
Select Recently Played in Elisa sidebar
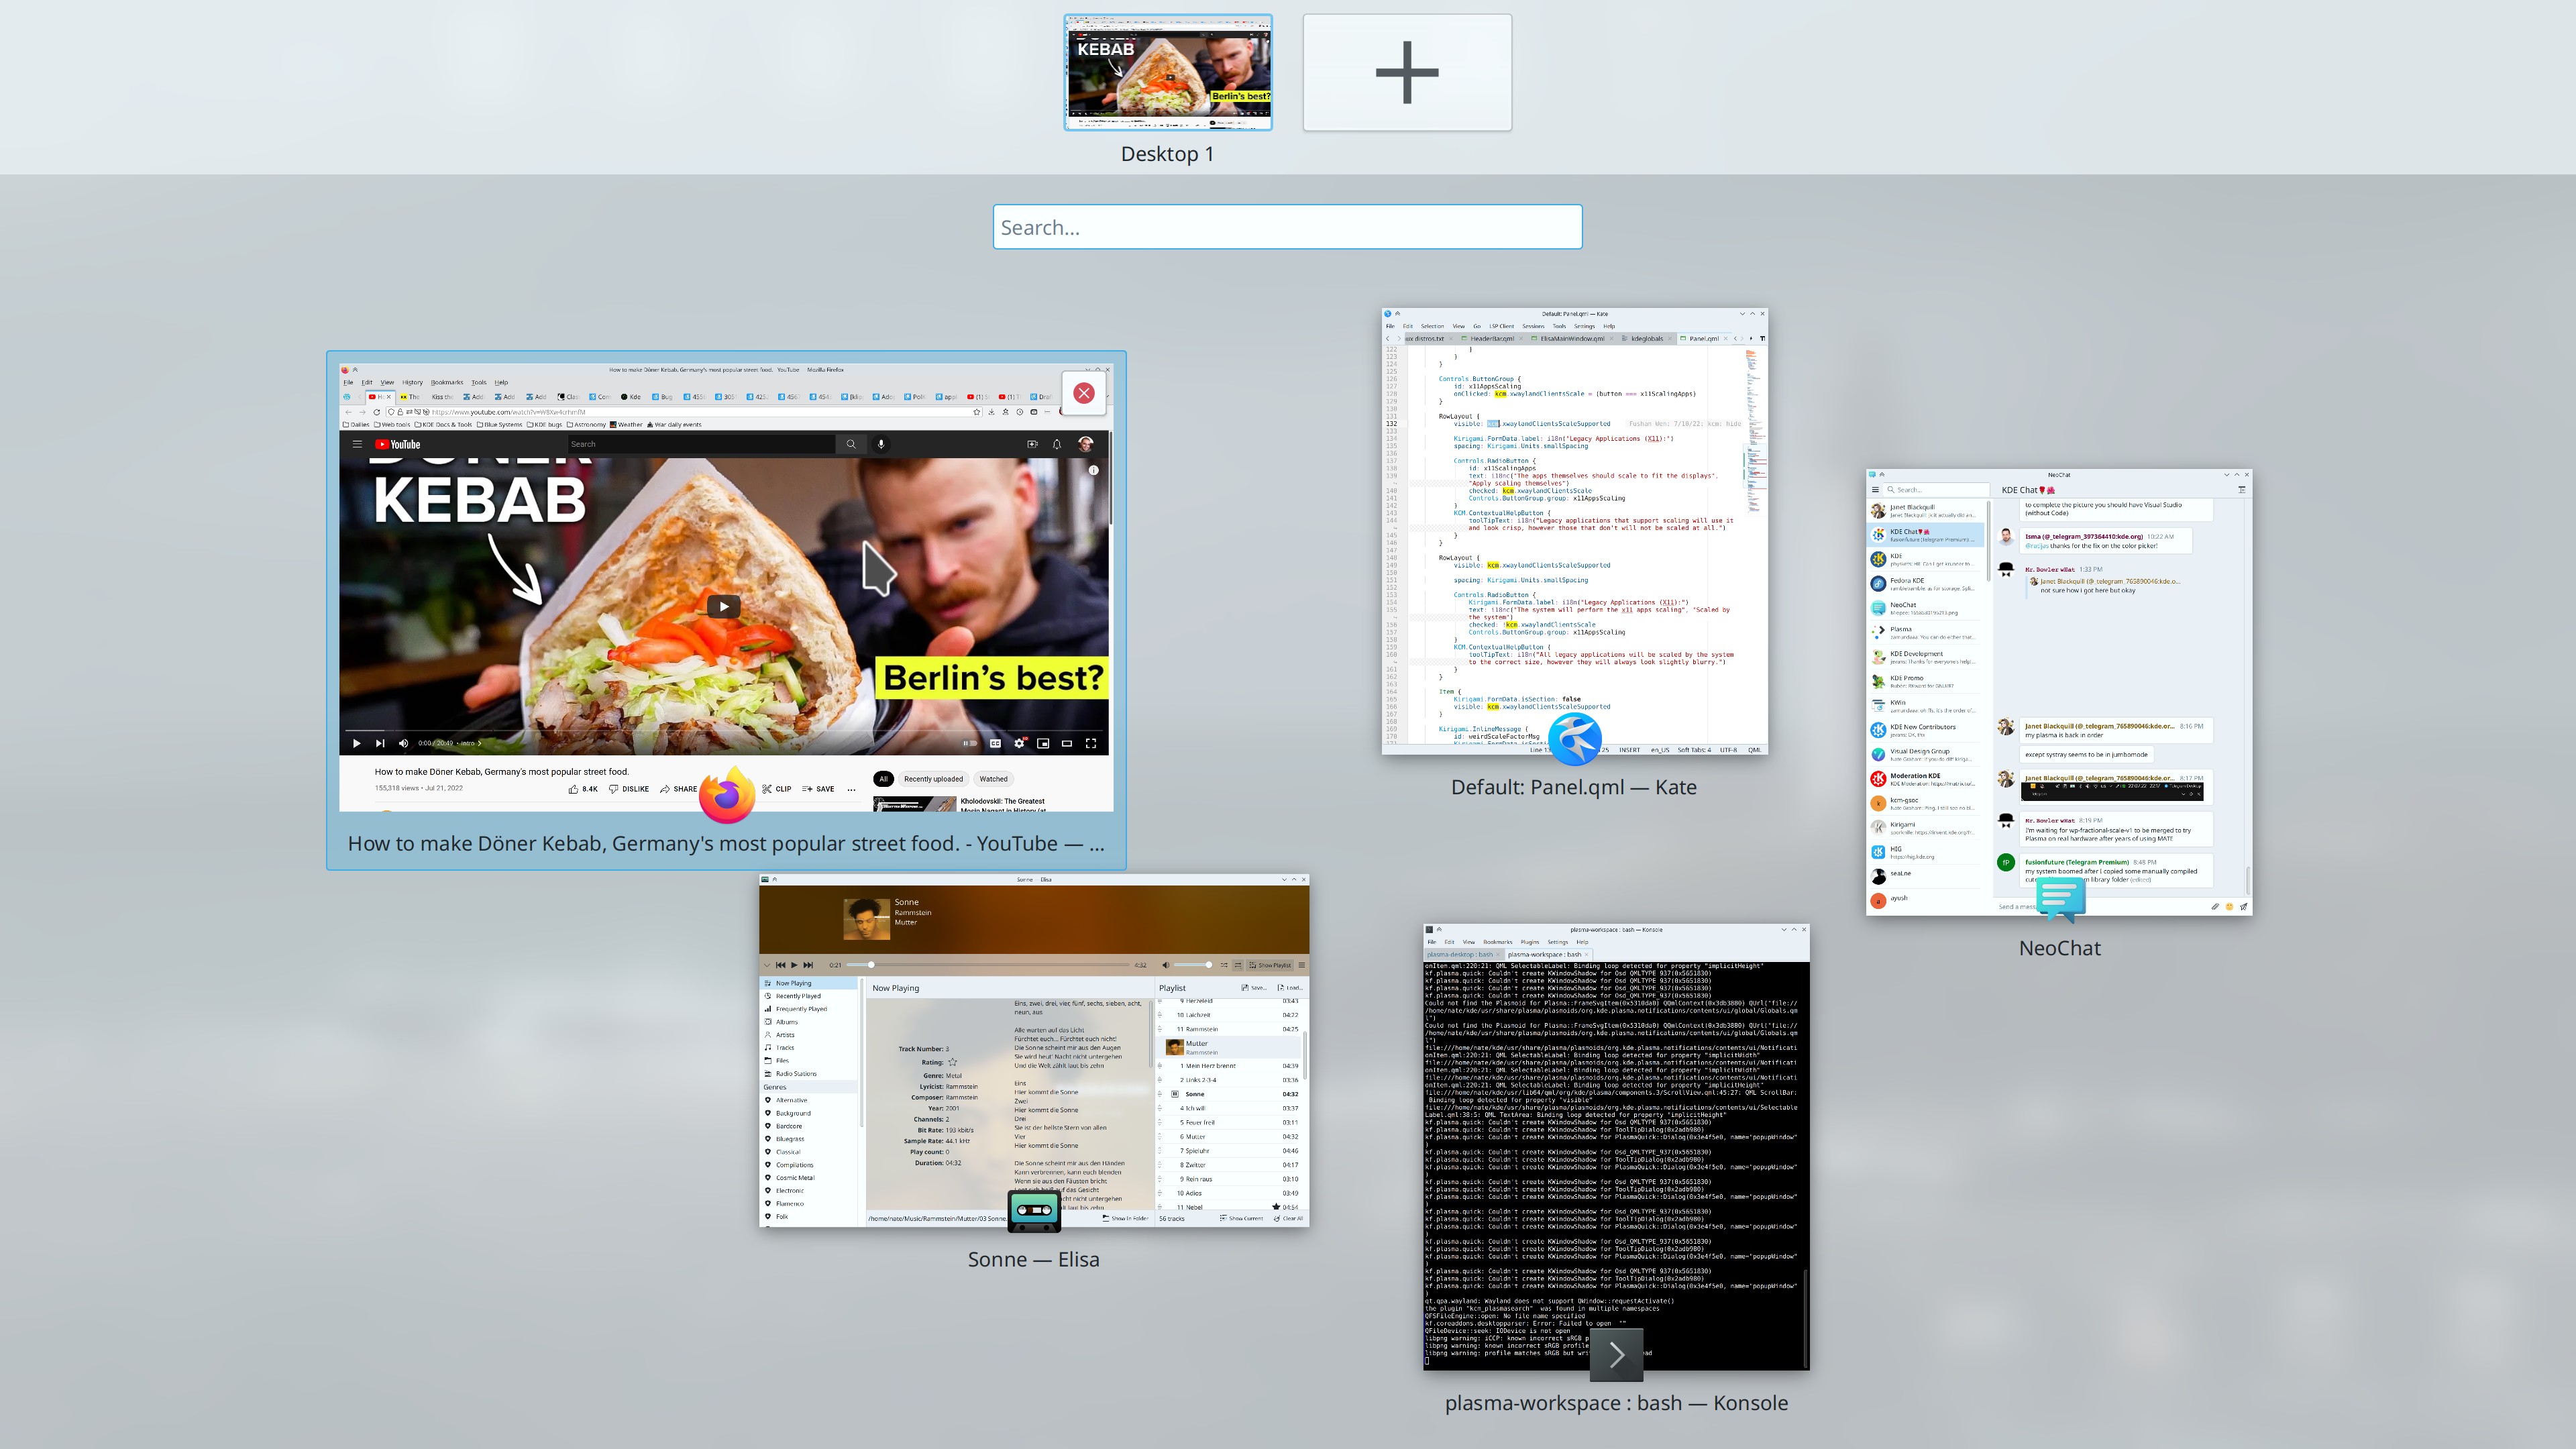click(x=798, y=996)
